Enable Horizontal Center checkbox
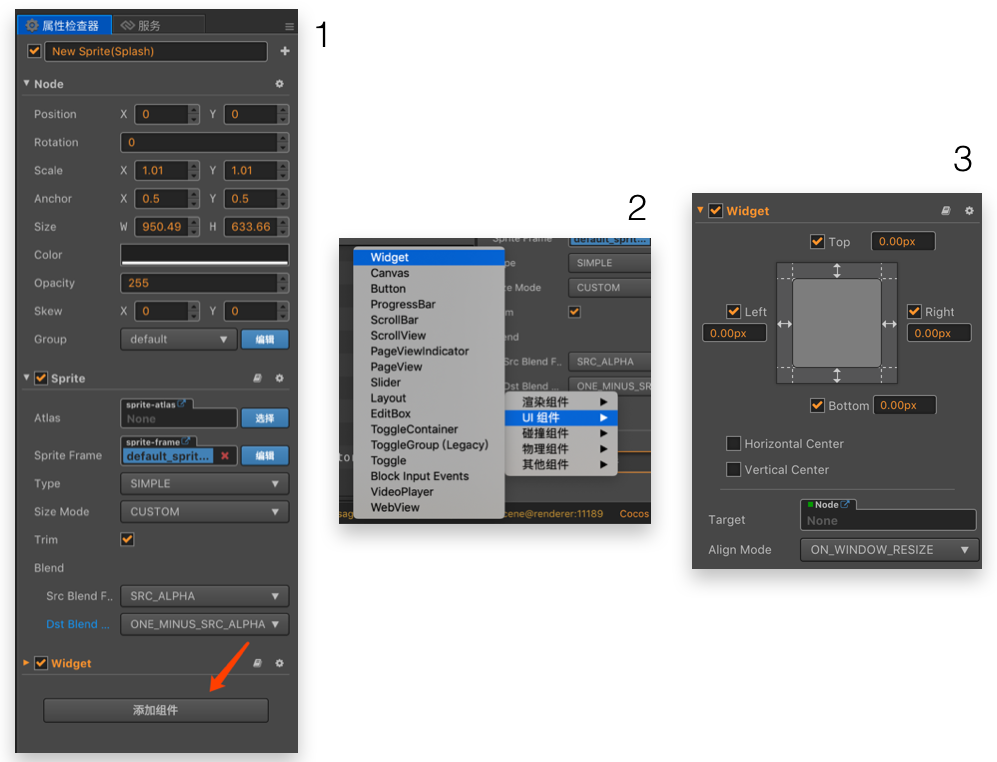Image resolution: width=997 pixels, height=762 pixels. click(734, 443)
